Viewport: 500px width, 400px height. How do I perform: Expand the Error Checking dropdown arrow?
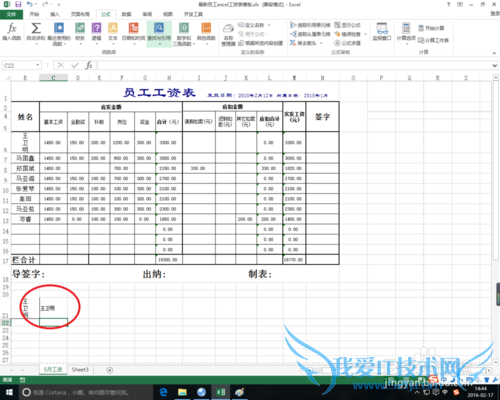point(365,34)
